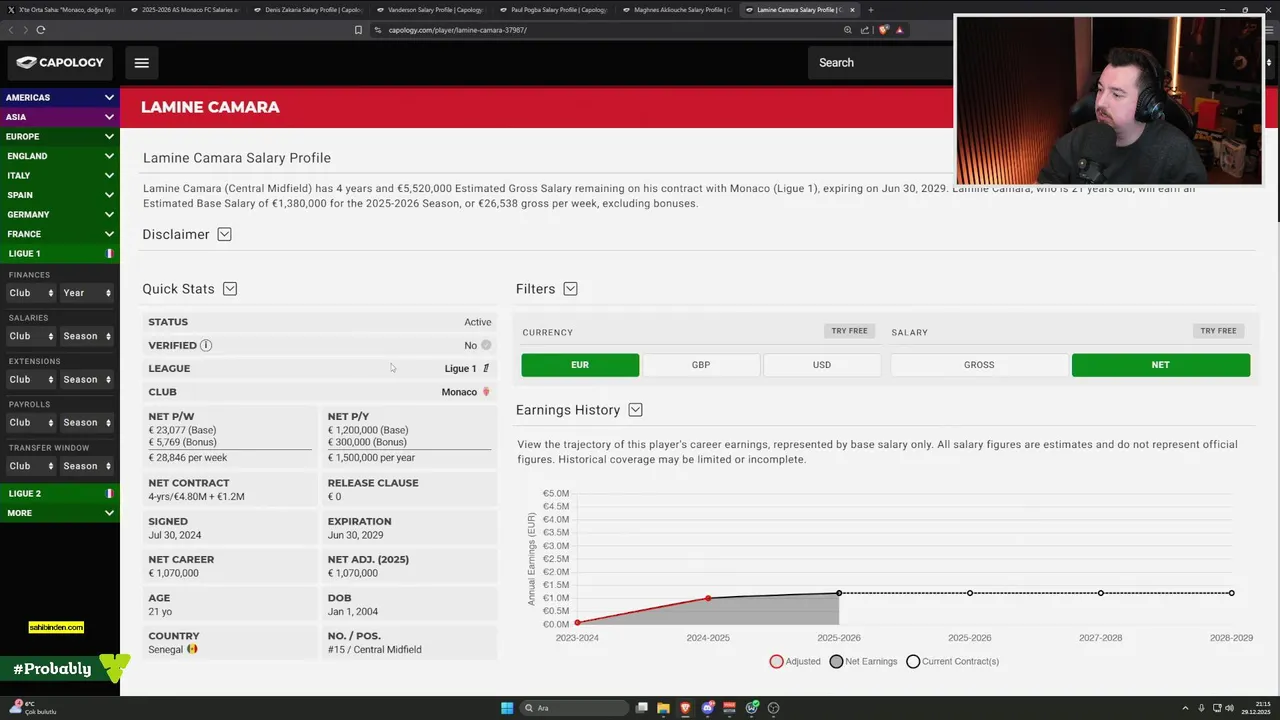Click the Windows taskbar search box
The height and width of the screenshot is (720, 1280).
tap(573, 708)
